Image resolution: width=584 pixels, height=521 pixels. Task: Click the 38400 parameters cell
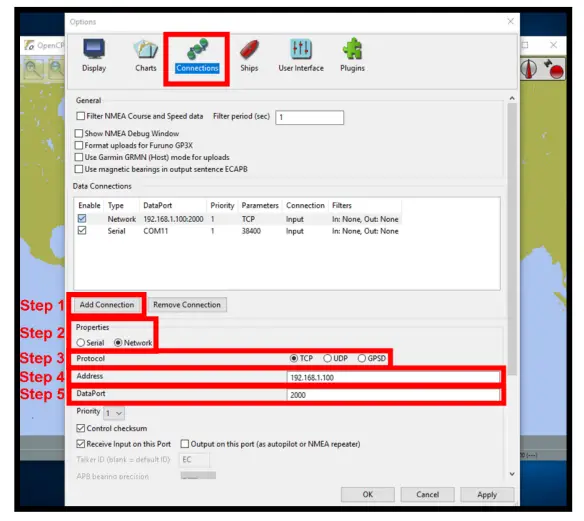(x=251, y=231)
